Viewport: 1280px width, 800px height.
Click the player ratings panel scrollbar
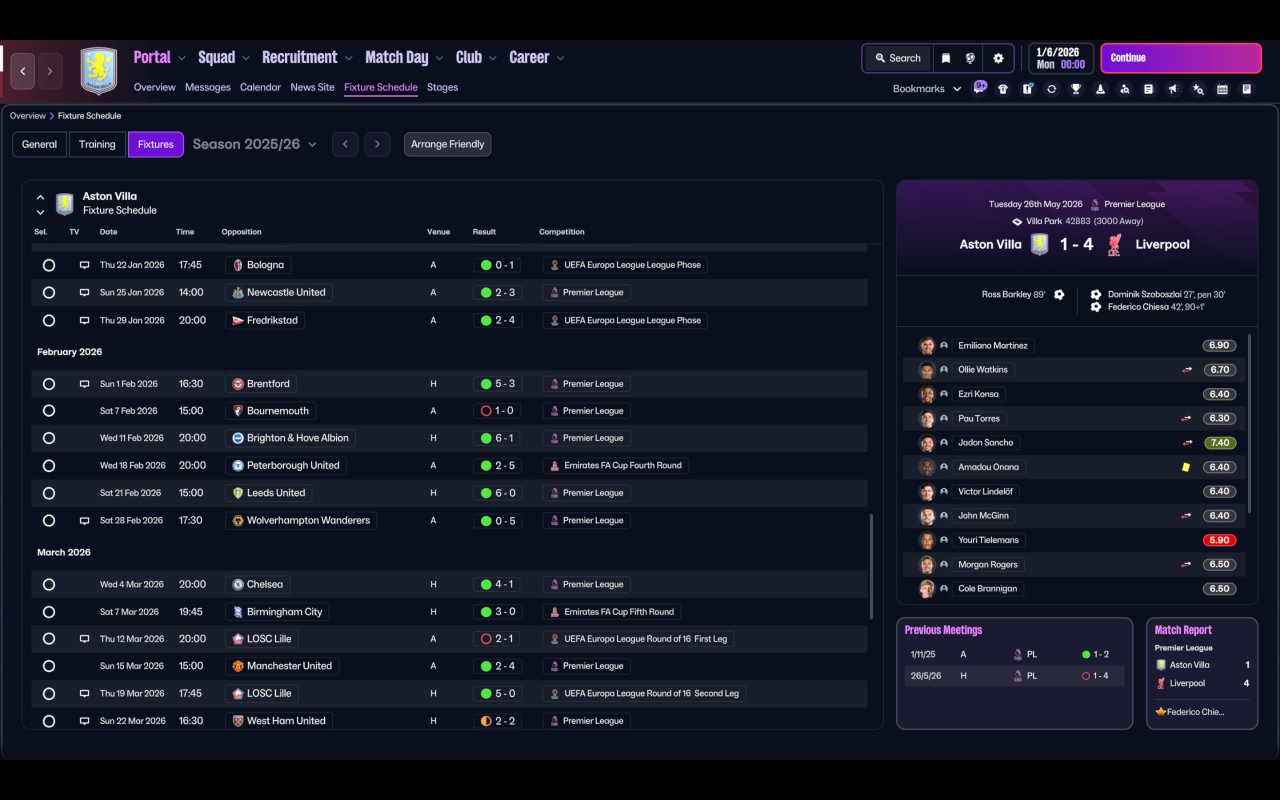(x=1249, y=422)
